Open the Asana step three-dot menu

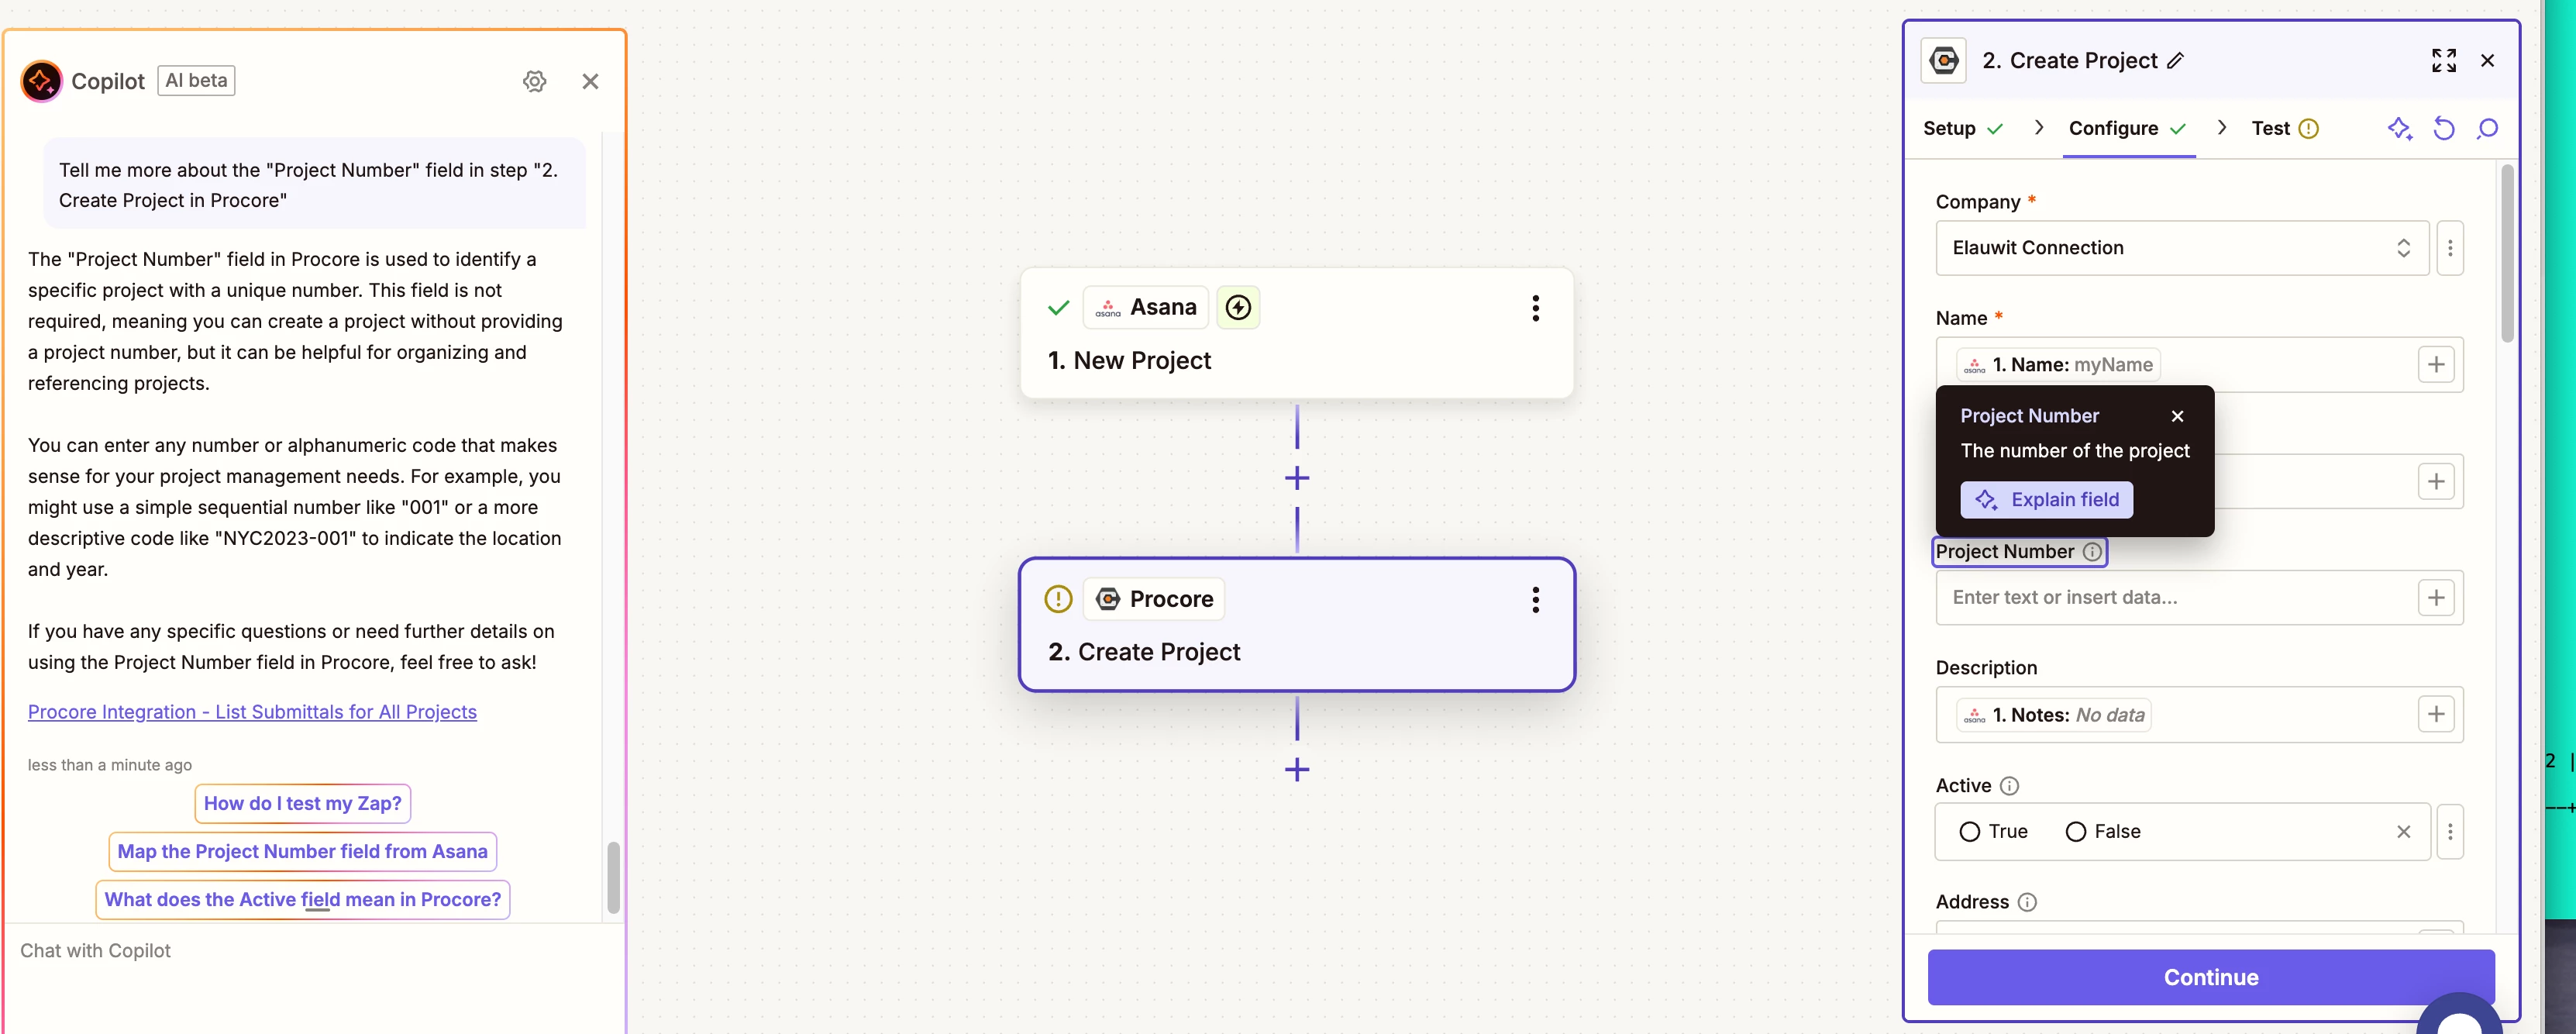(x=1535, y=308)
